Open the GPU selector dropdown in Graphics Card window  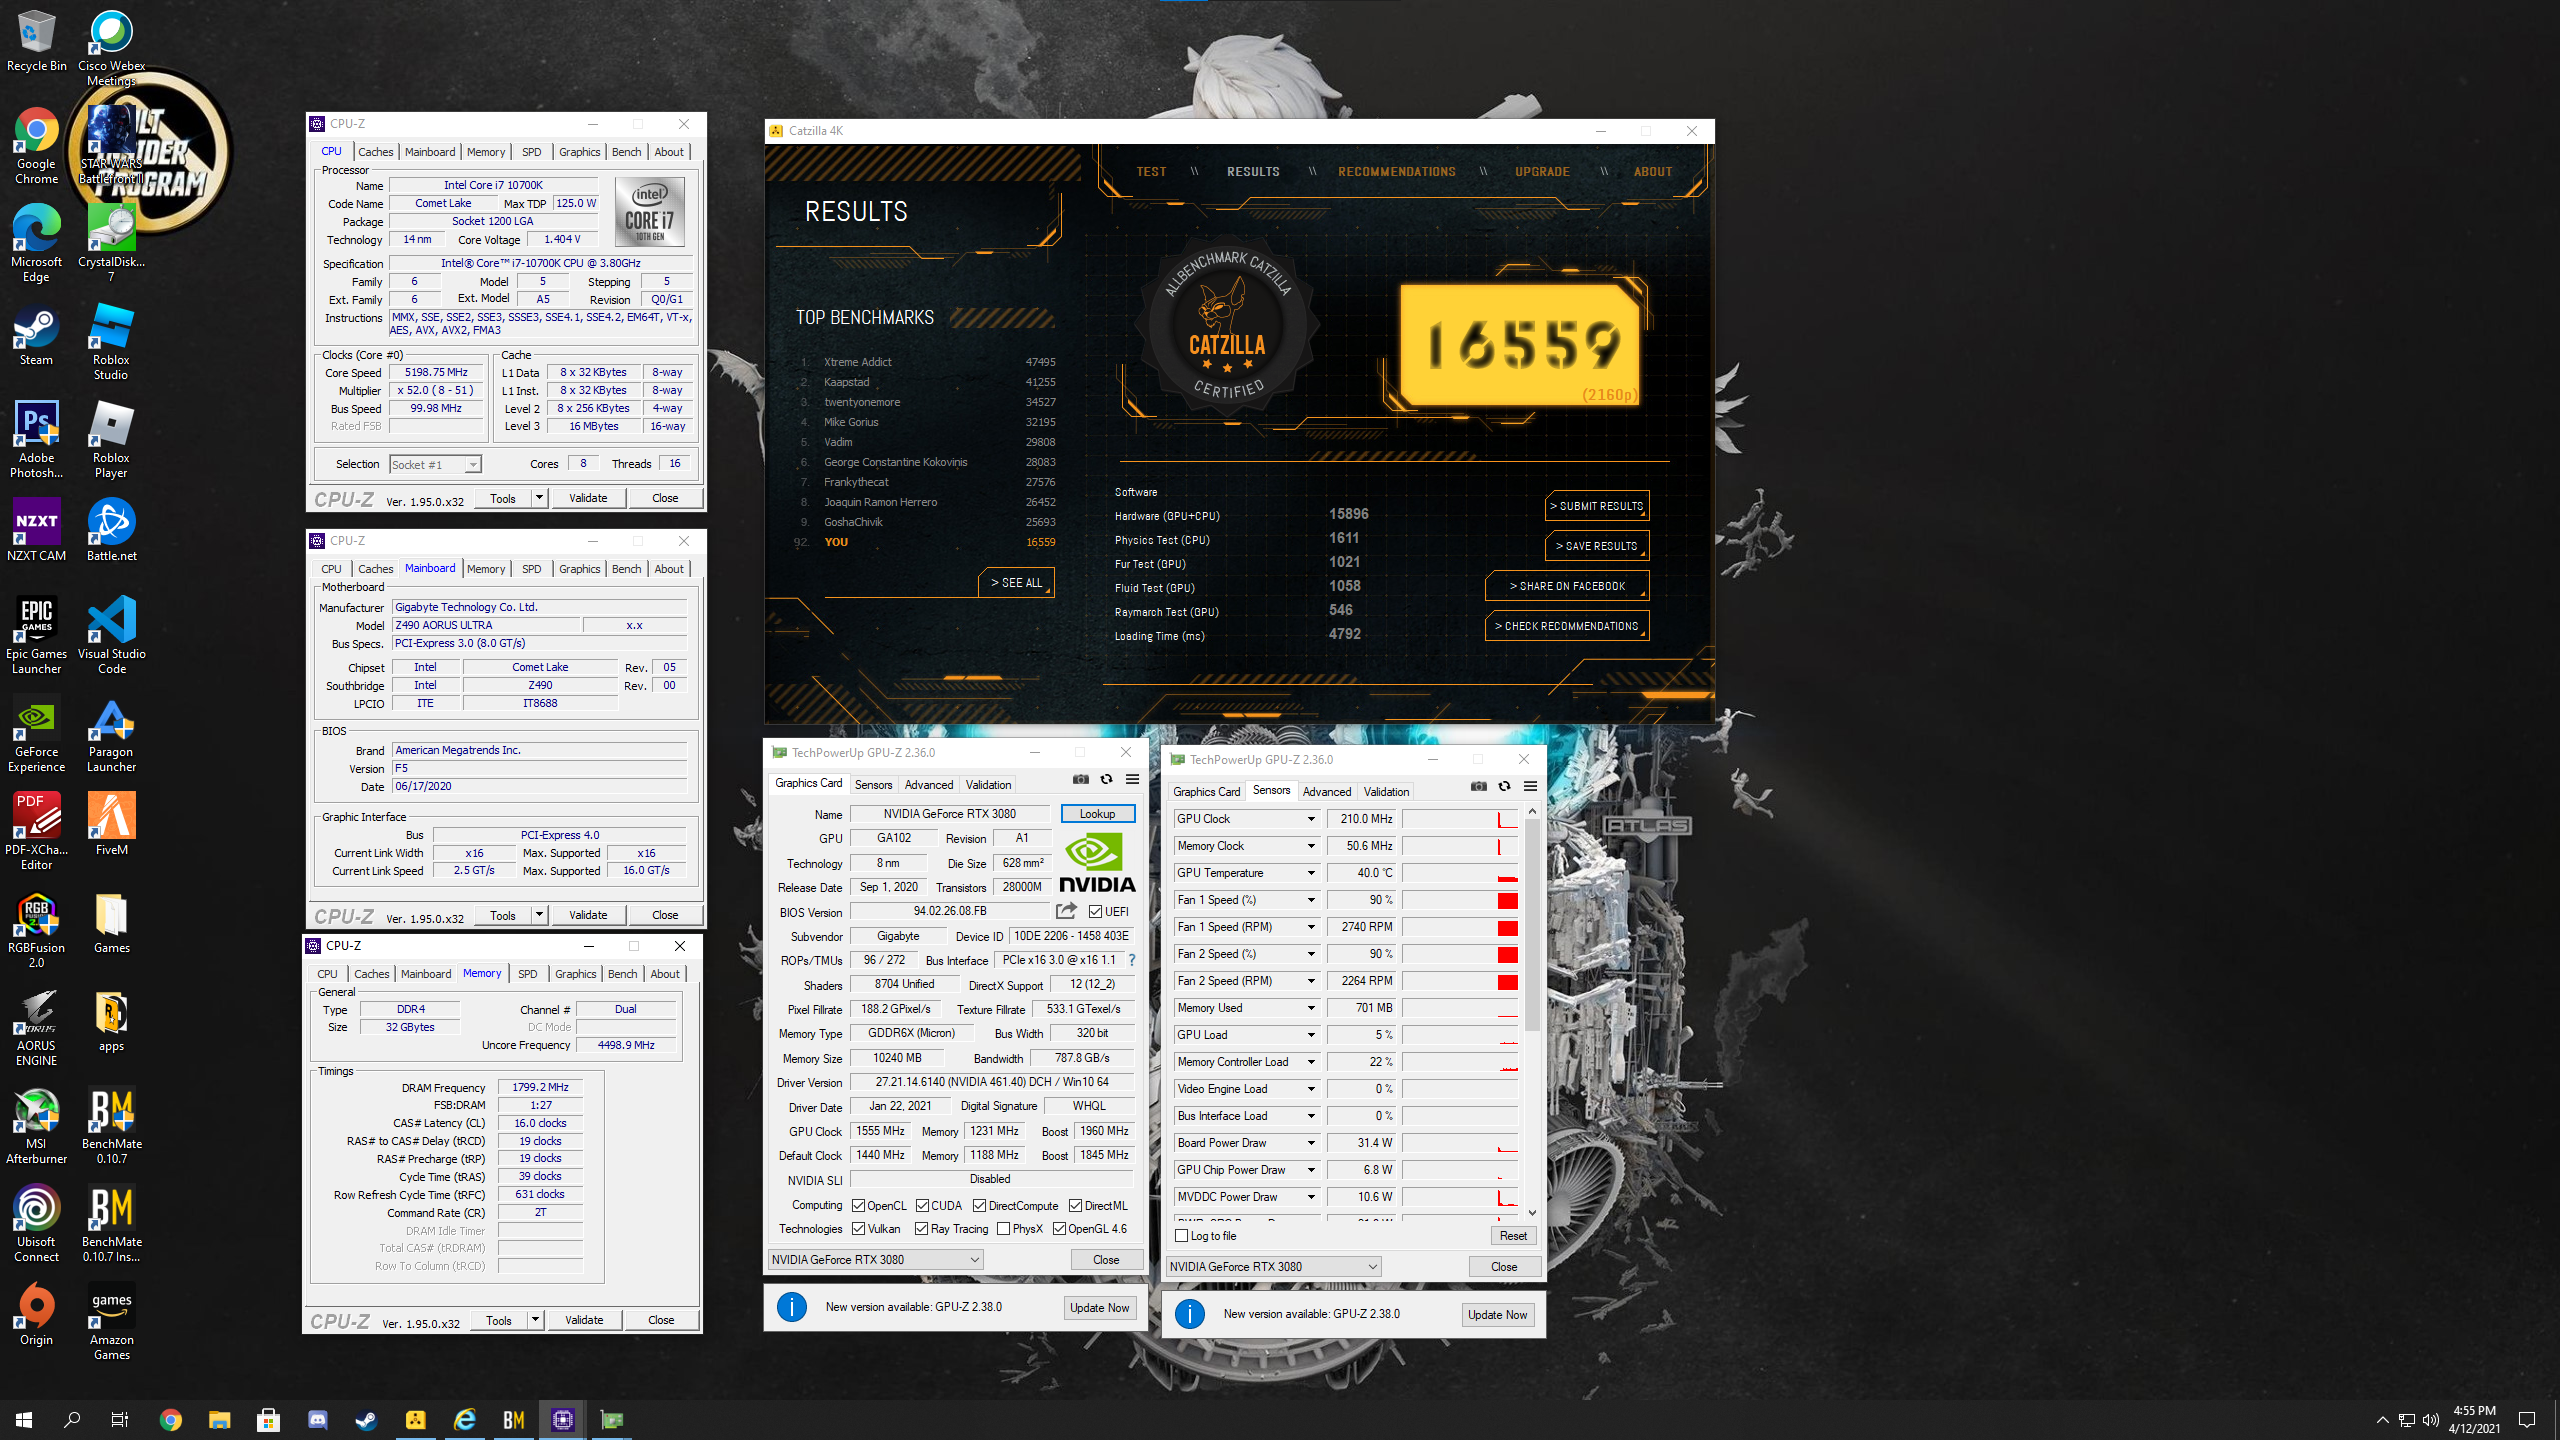[875, 1259]
